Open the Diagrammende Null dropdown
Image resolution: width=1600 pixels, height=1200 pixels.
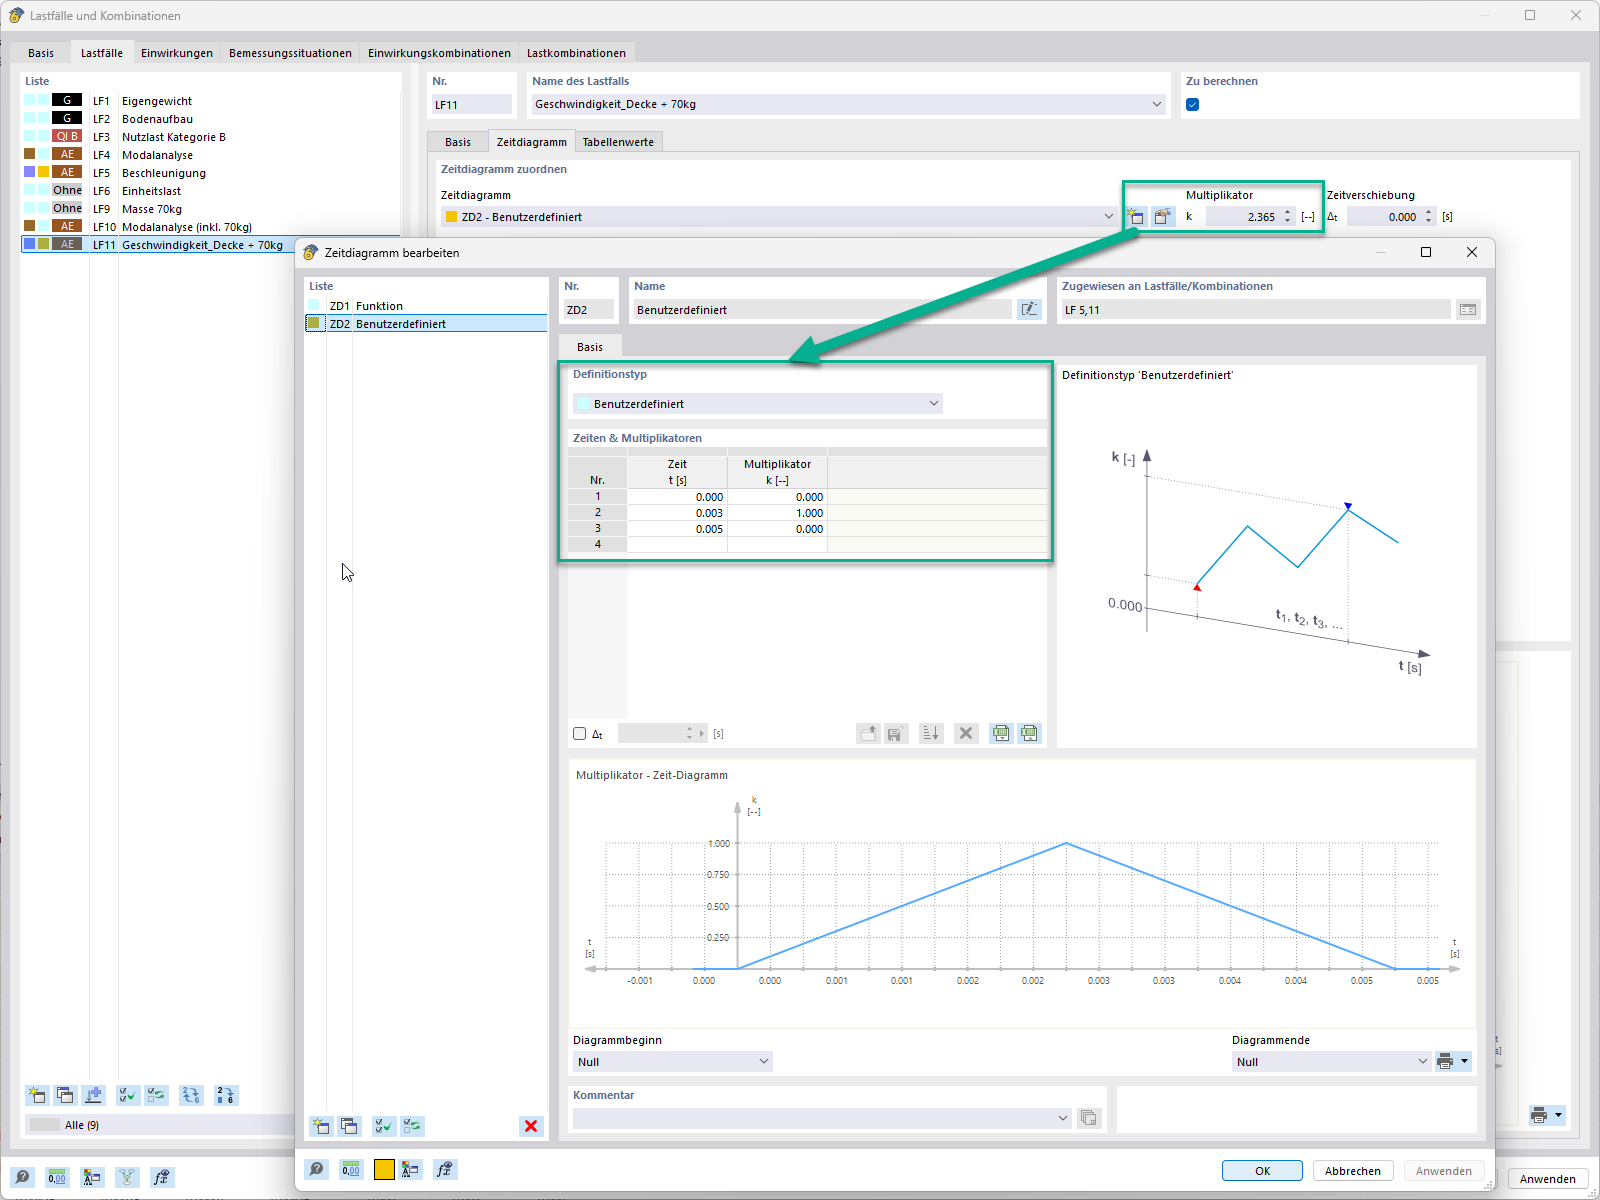(x=1331, y=1062)
